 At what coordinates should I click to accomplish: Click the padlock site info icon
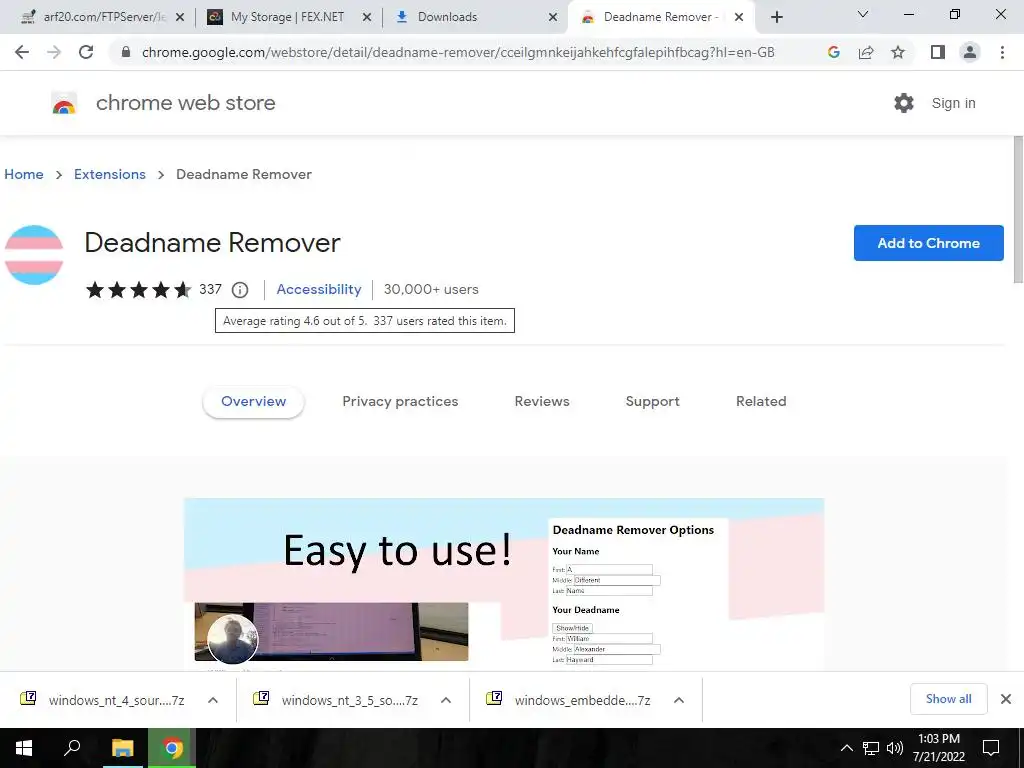(x=126, y=52)
